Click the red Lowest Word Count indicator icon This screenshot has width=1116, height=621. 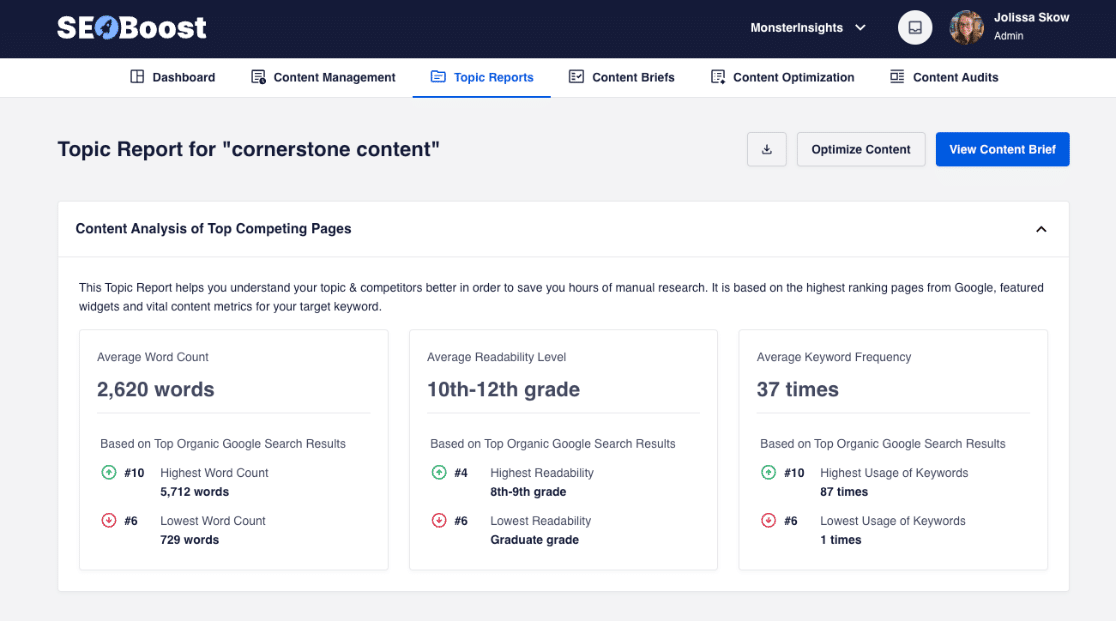tap(109, 520)
